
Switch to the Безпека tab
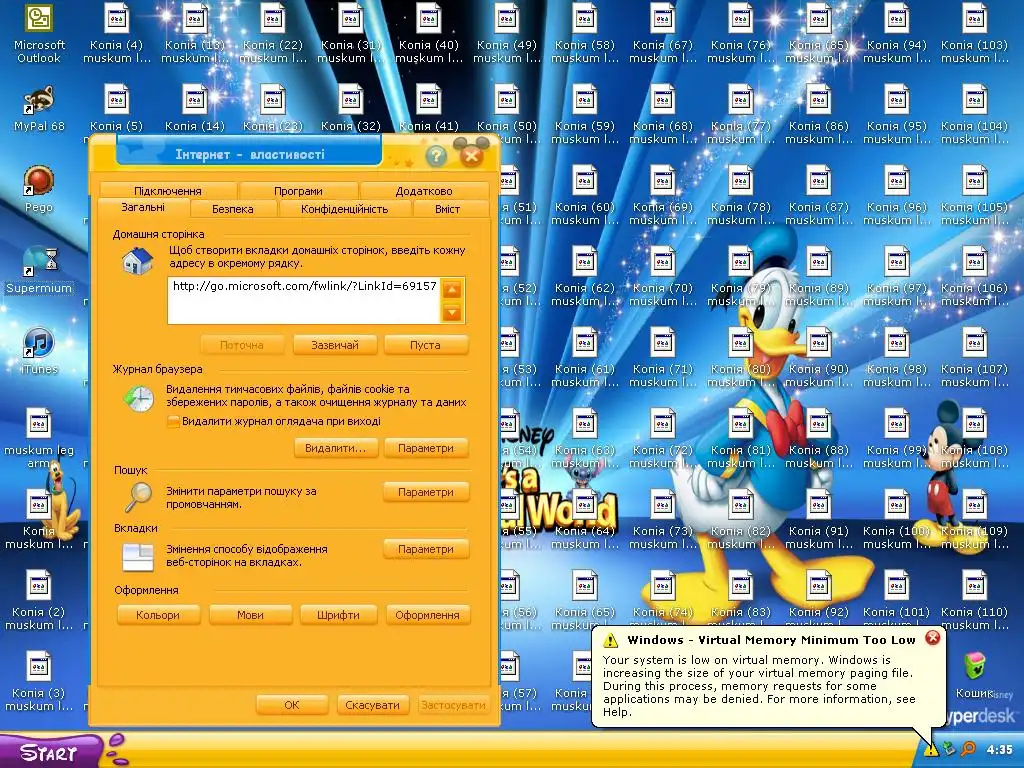tap(232, 209)
